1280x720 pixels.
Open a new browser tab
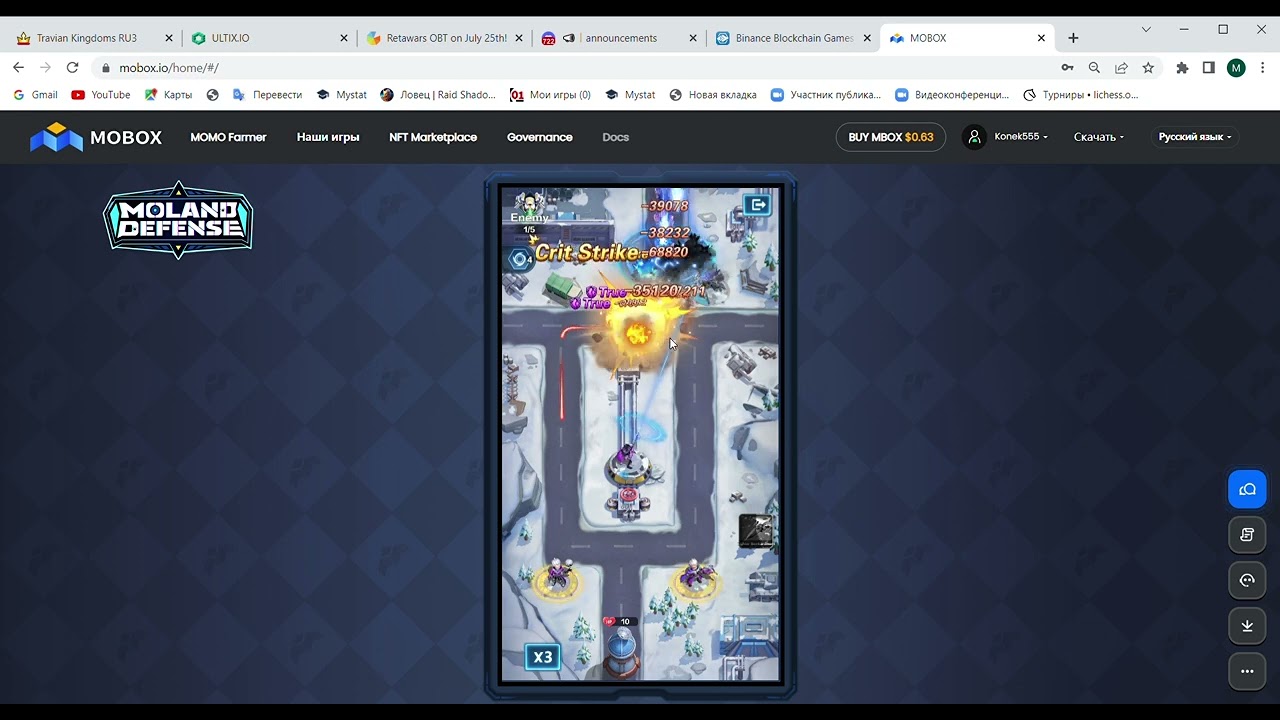1073,38
